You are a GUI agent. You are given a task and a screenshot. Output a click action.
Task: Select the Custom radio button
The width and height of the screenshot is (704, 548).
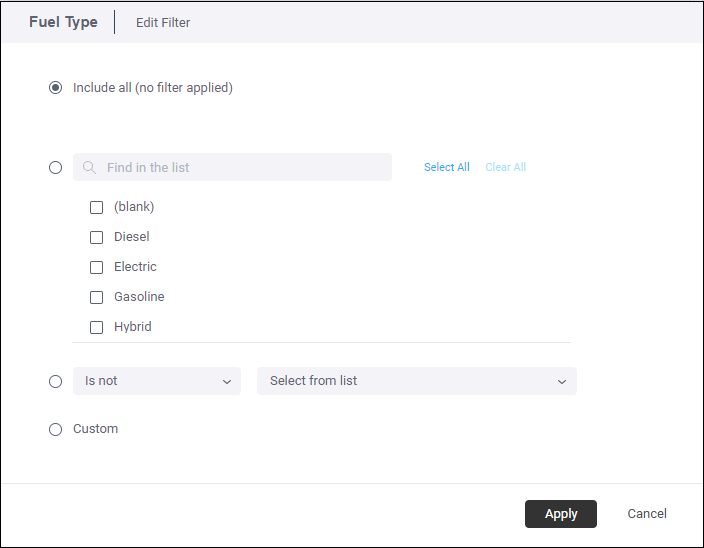[x=55, y=430]
